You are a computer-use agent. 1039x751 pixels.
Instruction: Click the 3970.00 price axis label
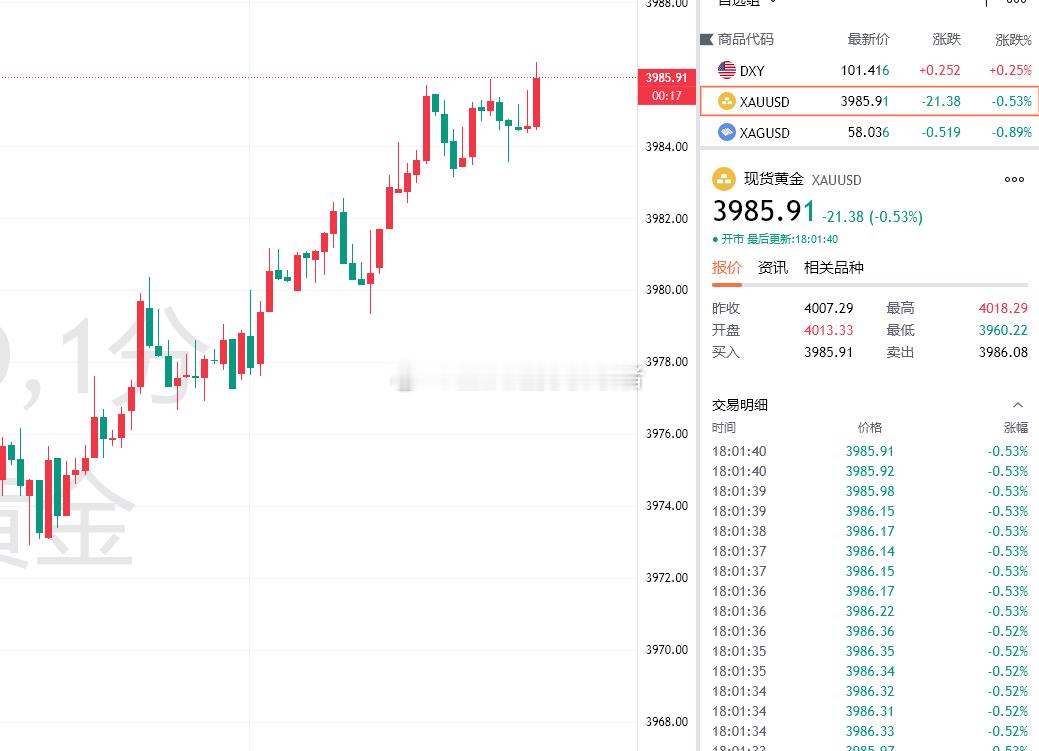pyautogui.click(x=667, y=650)
